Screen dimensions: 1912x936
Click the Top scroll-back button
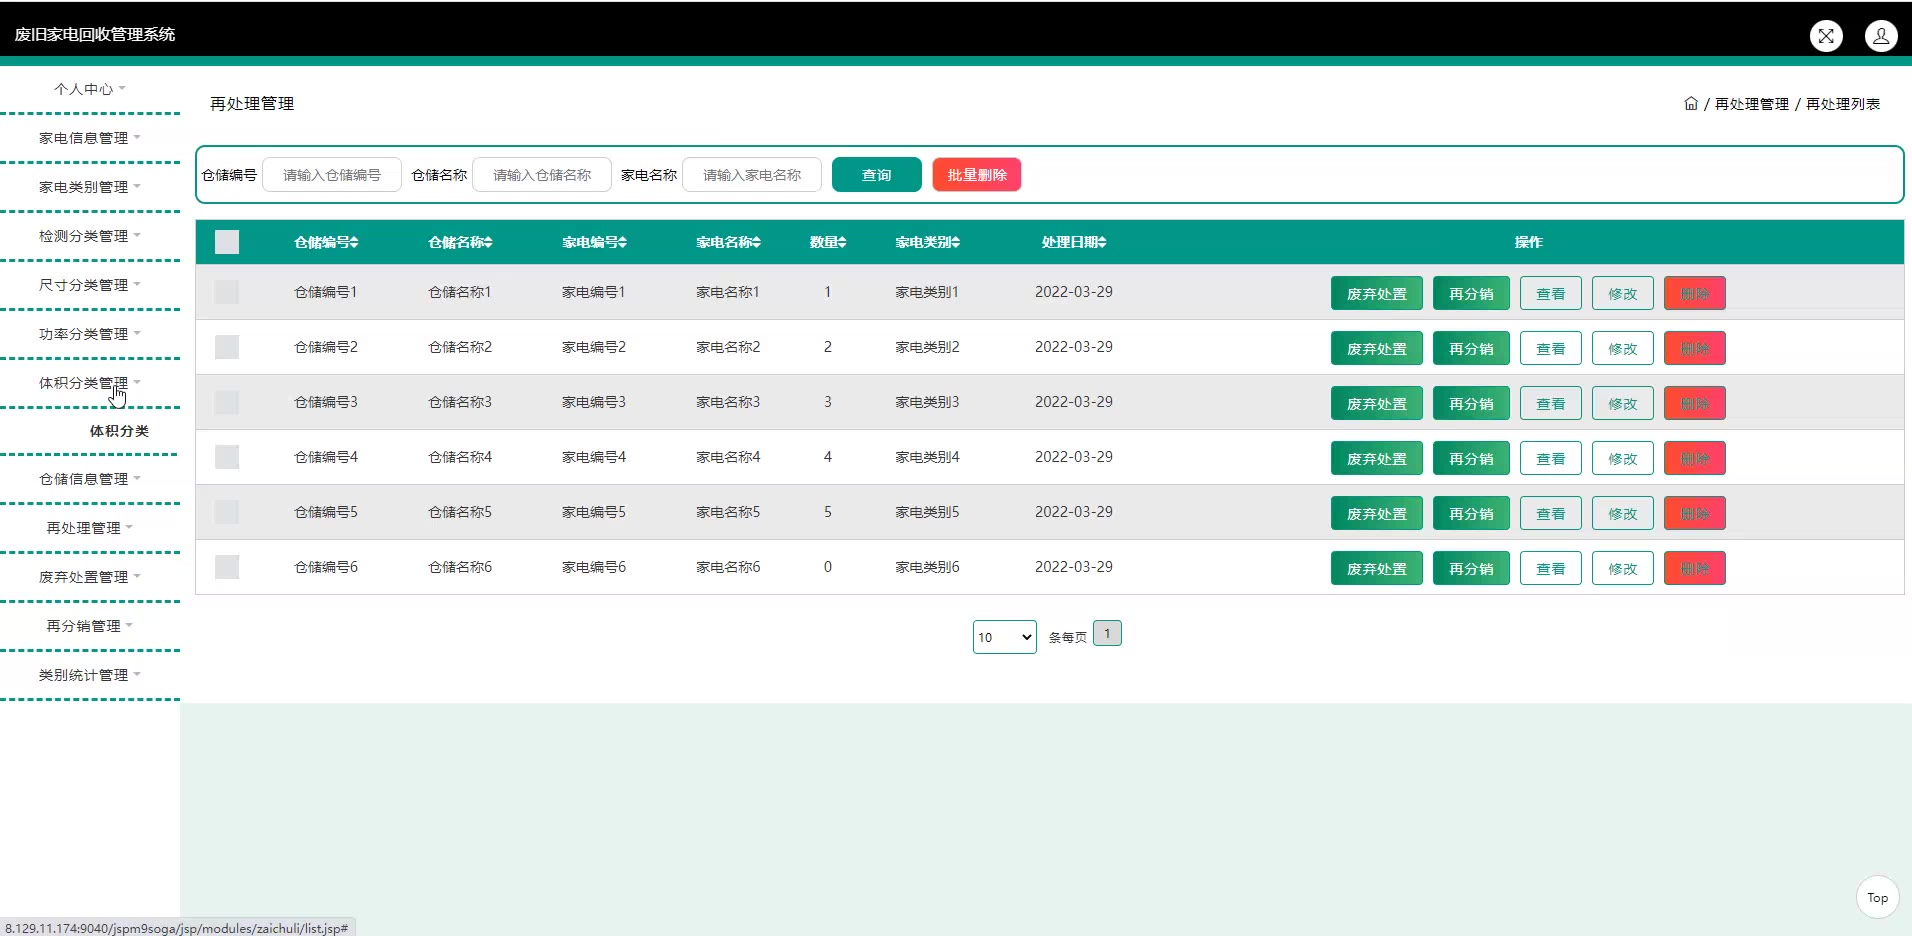coord(1877,897)
